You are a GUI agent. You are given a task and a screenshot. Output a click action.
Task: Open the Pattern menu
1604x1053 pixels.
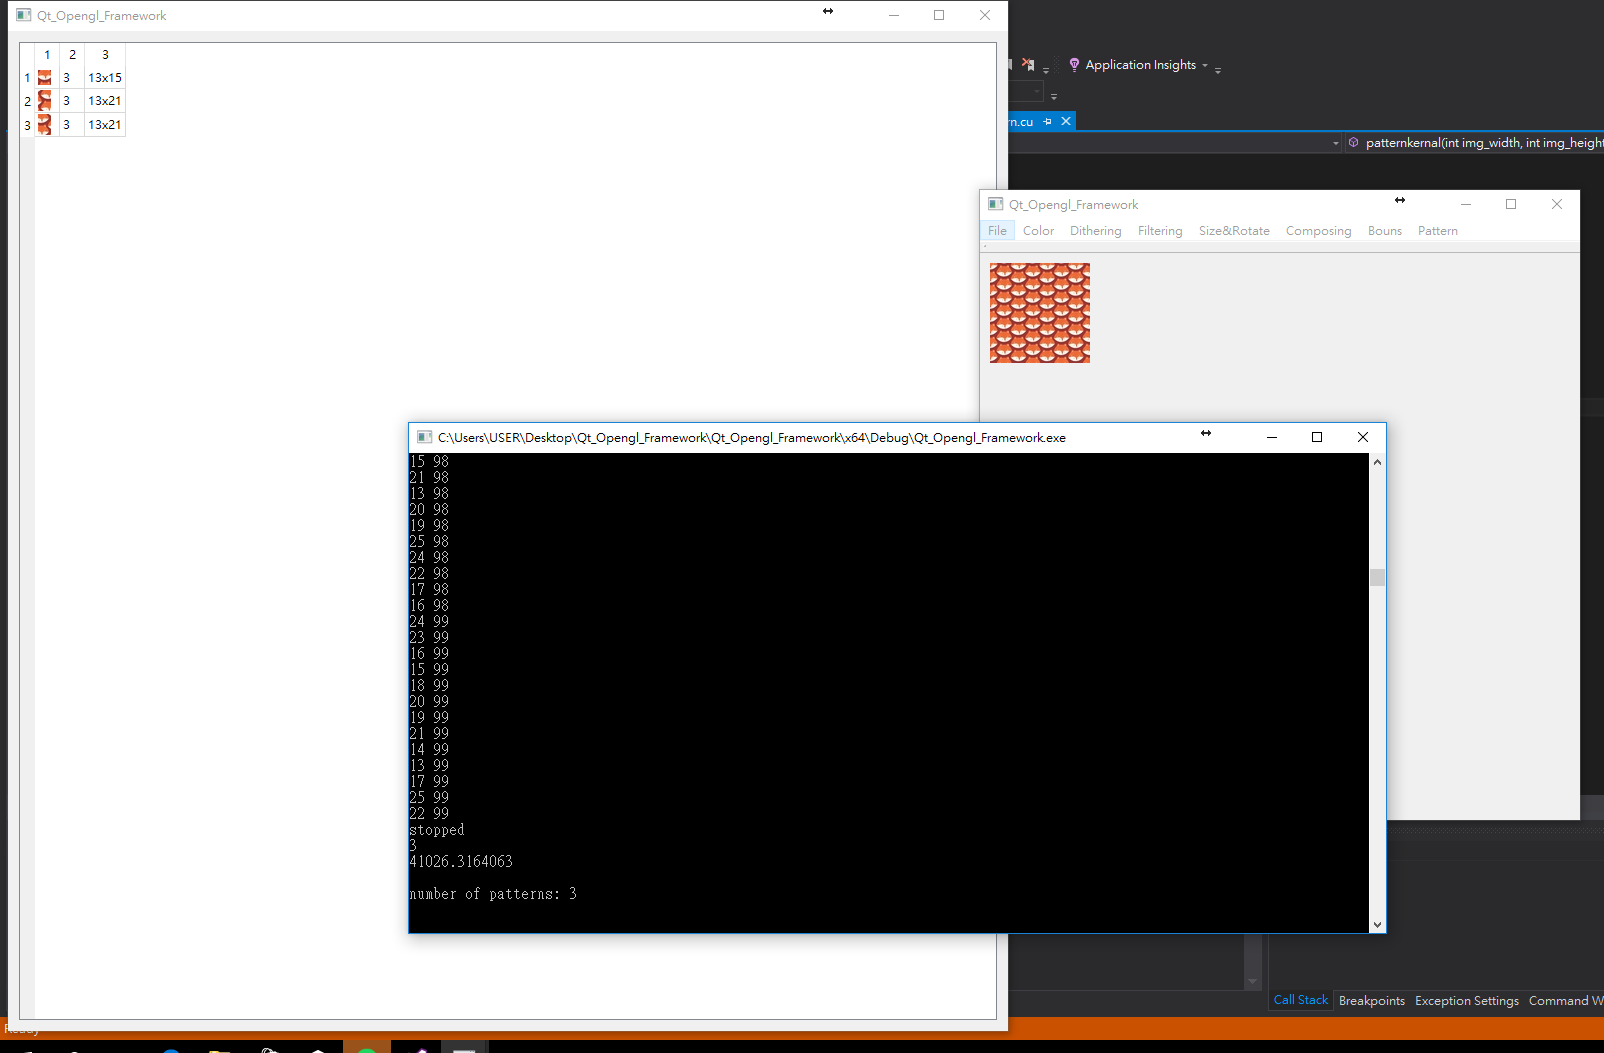pos(1437,230)
